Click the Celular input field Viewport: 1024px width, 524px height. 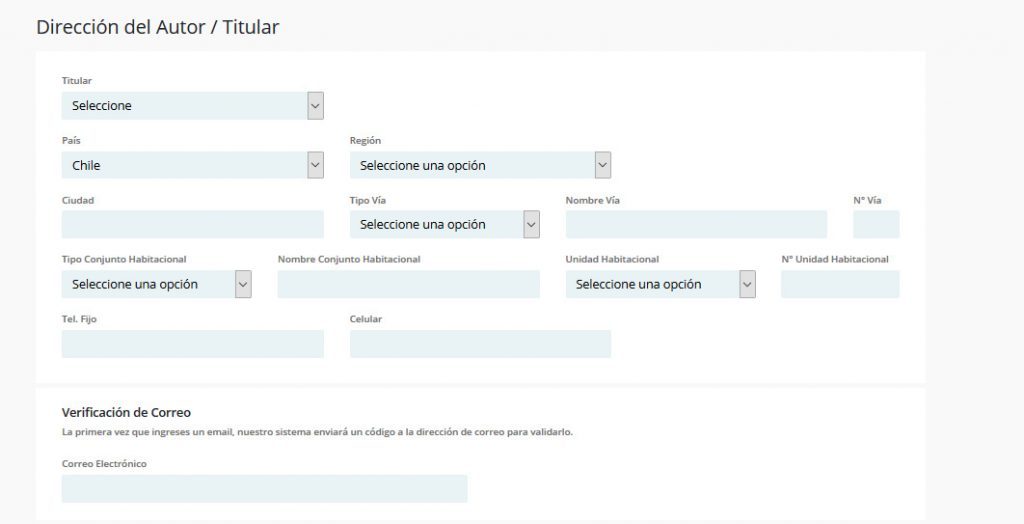click(x=480, y=344)
